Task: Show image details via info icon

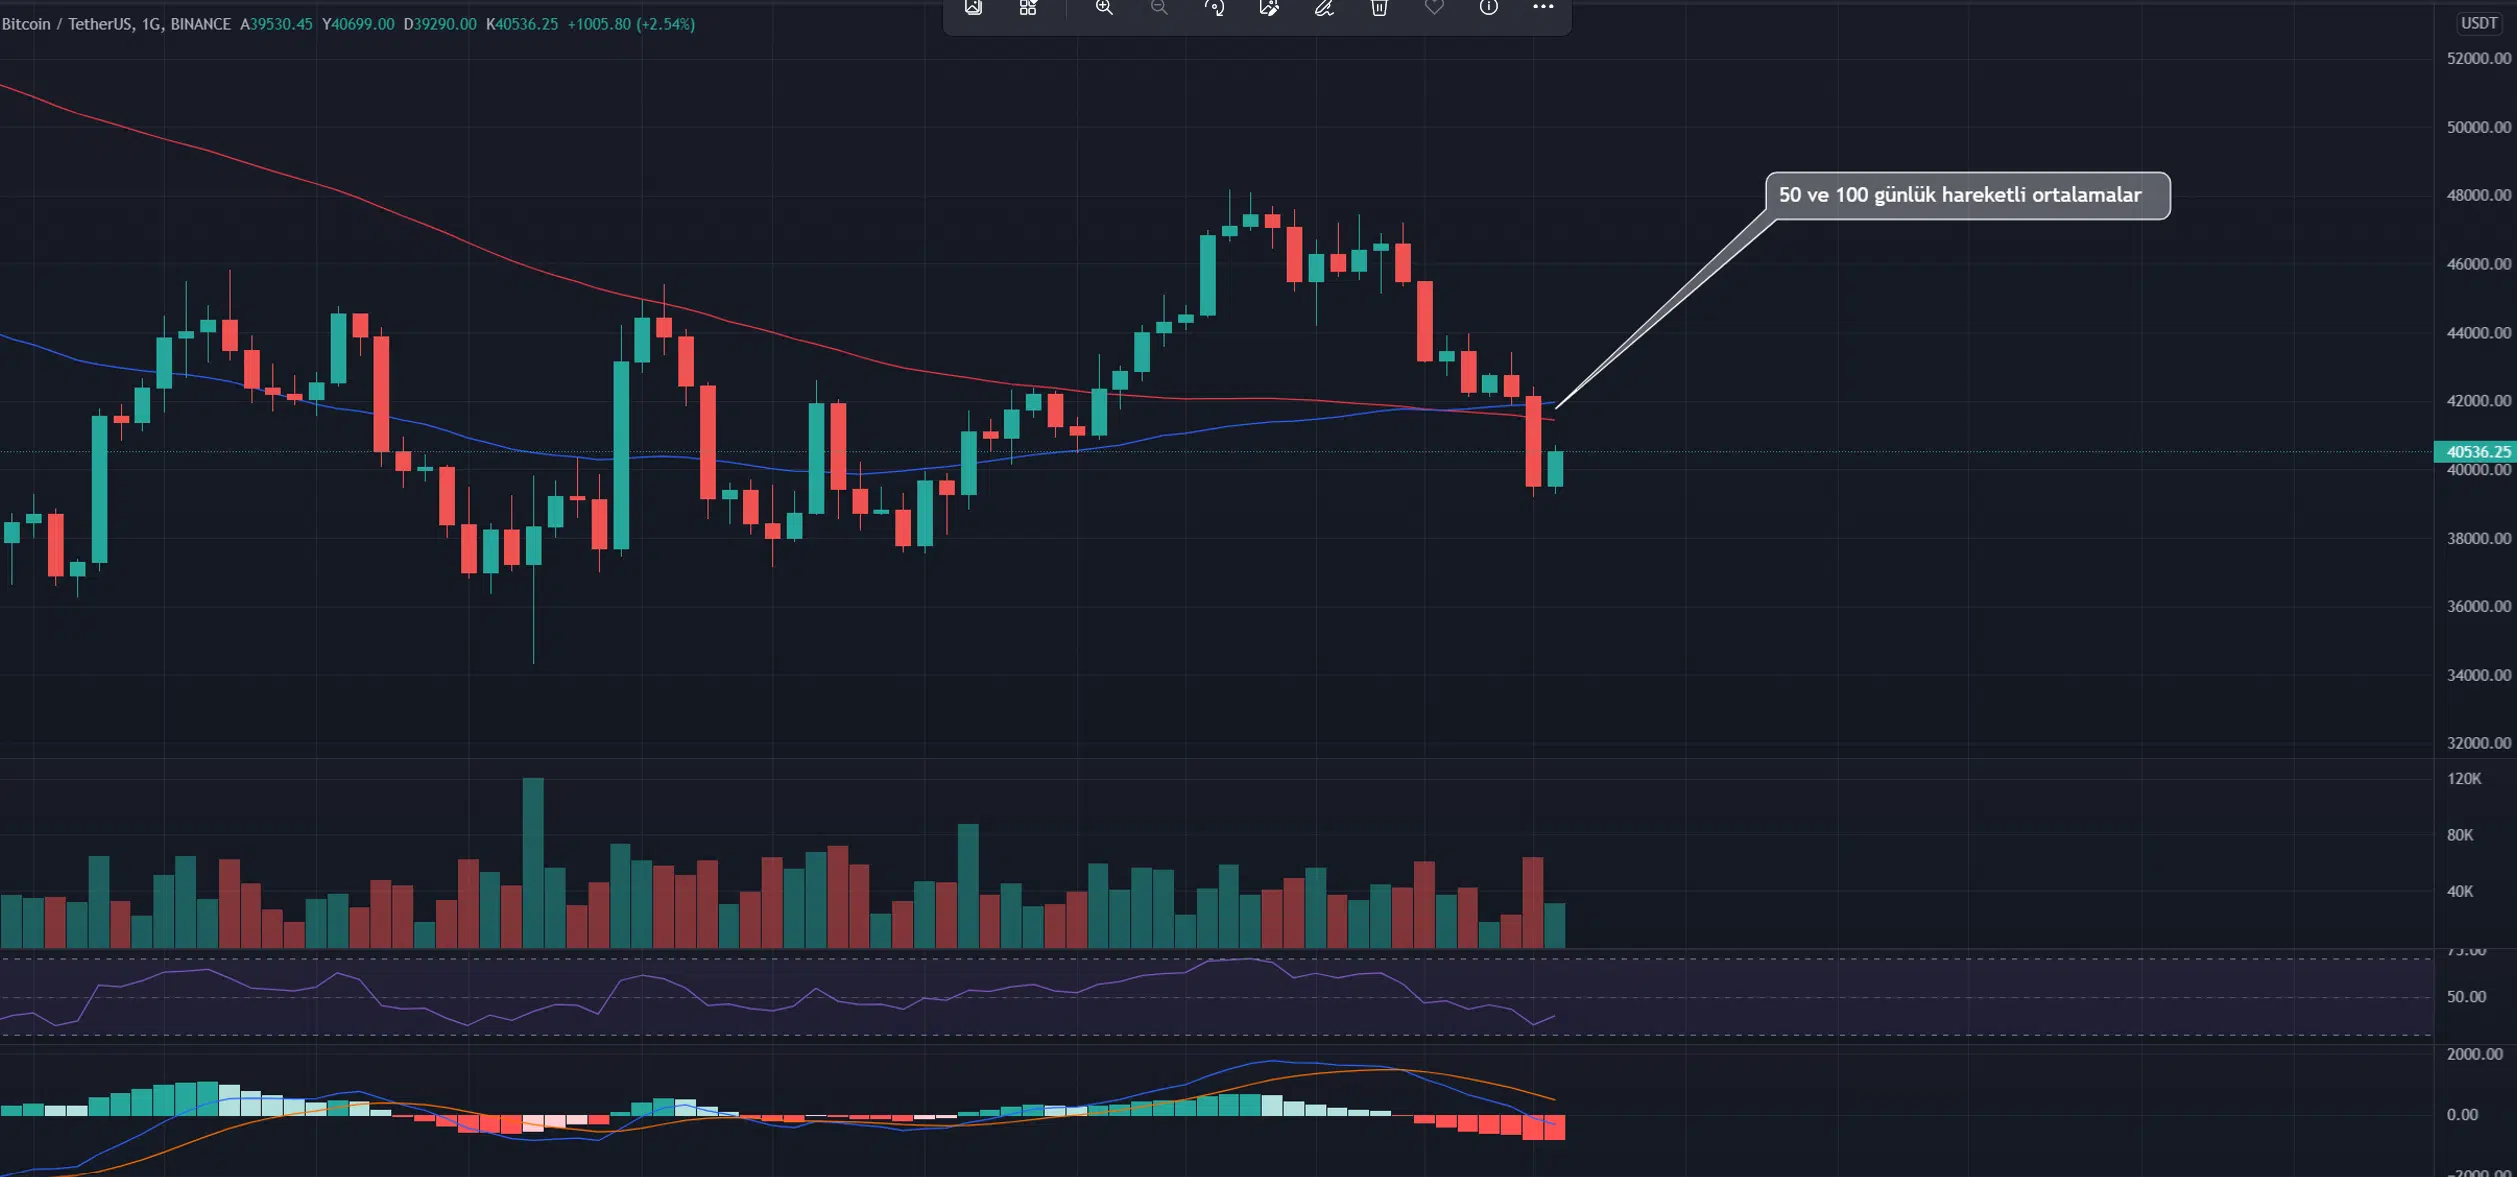Action: click(1489, 8)
